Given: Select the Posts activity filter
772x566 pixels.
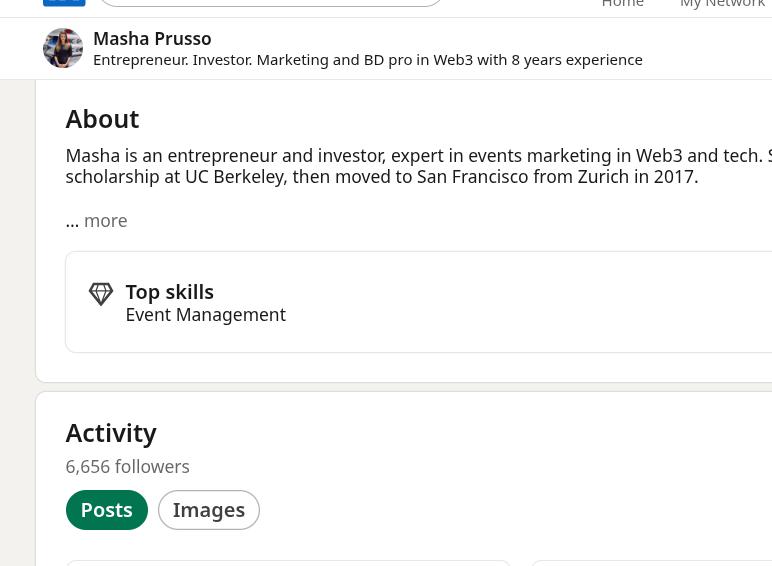Looking at the screenshot, I should (106, 510).
